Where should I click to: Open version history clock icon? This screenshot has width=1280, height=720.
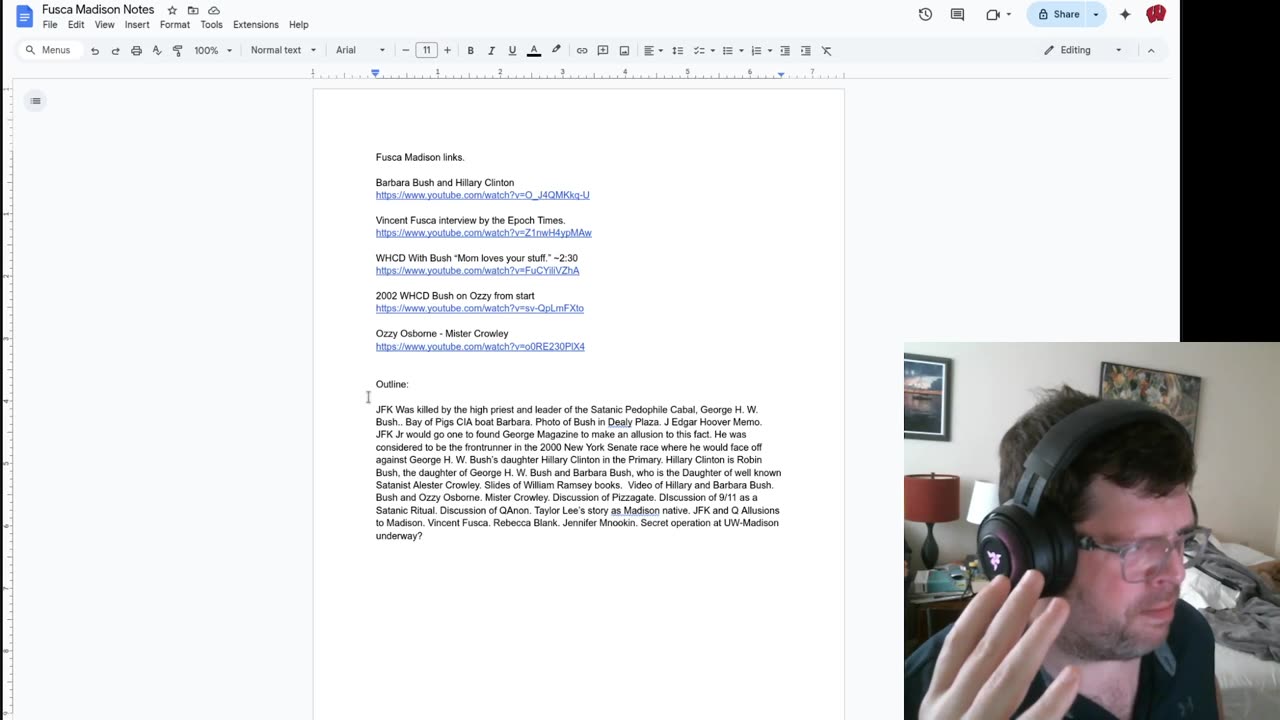click(925, 14)
